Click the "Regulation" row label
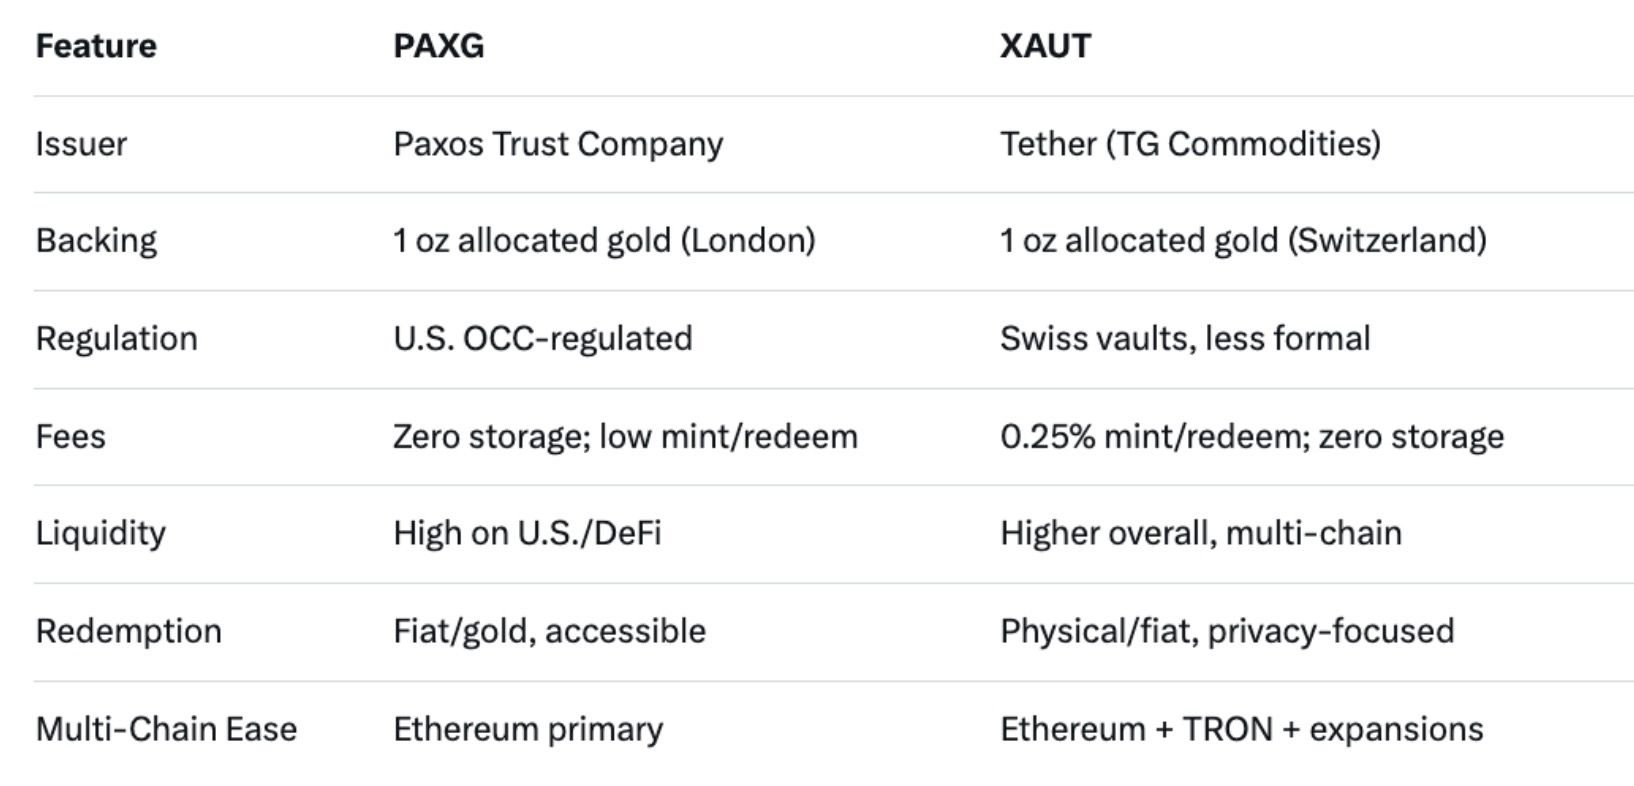1634x786 pixels. [116, 339]
